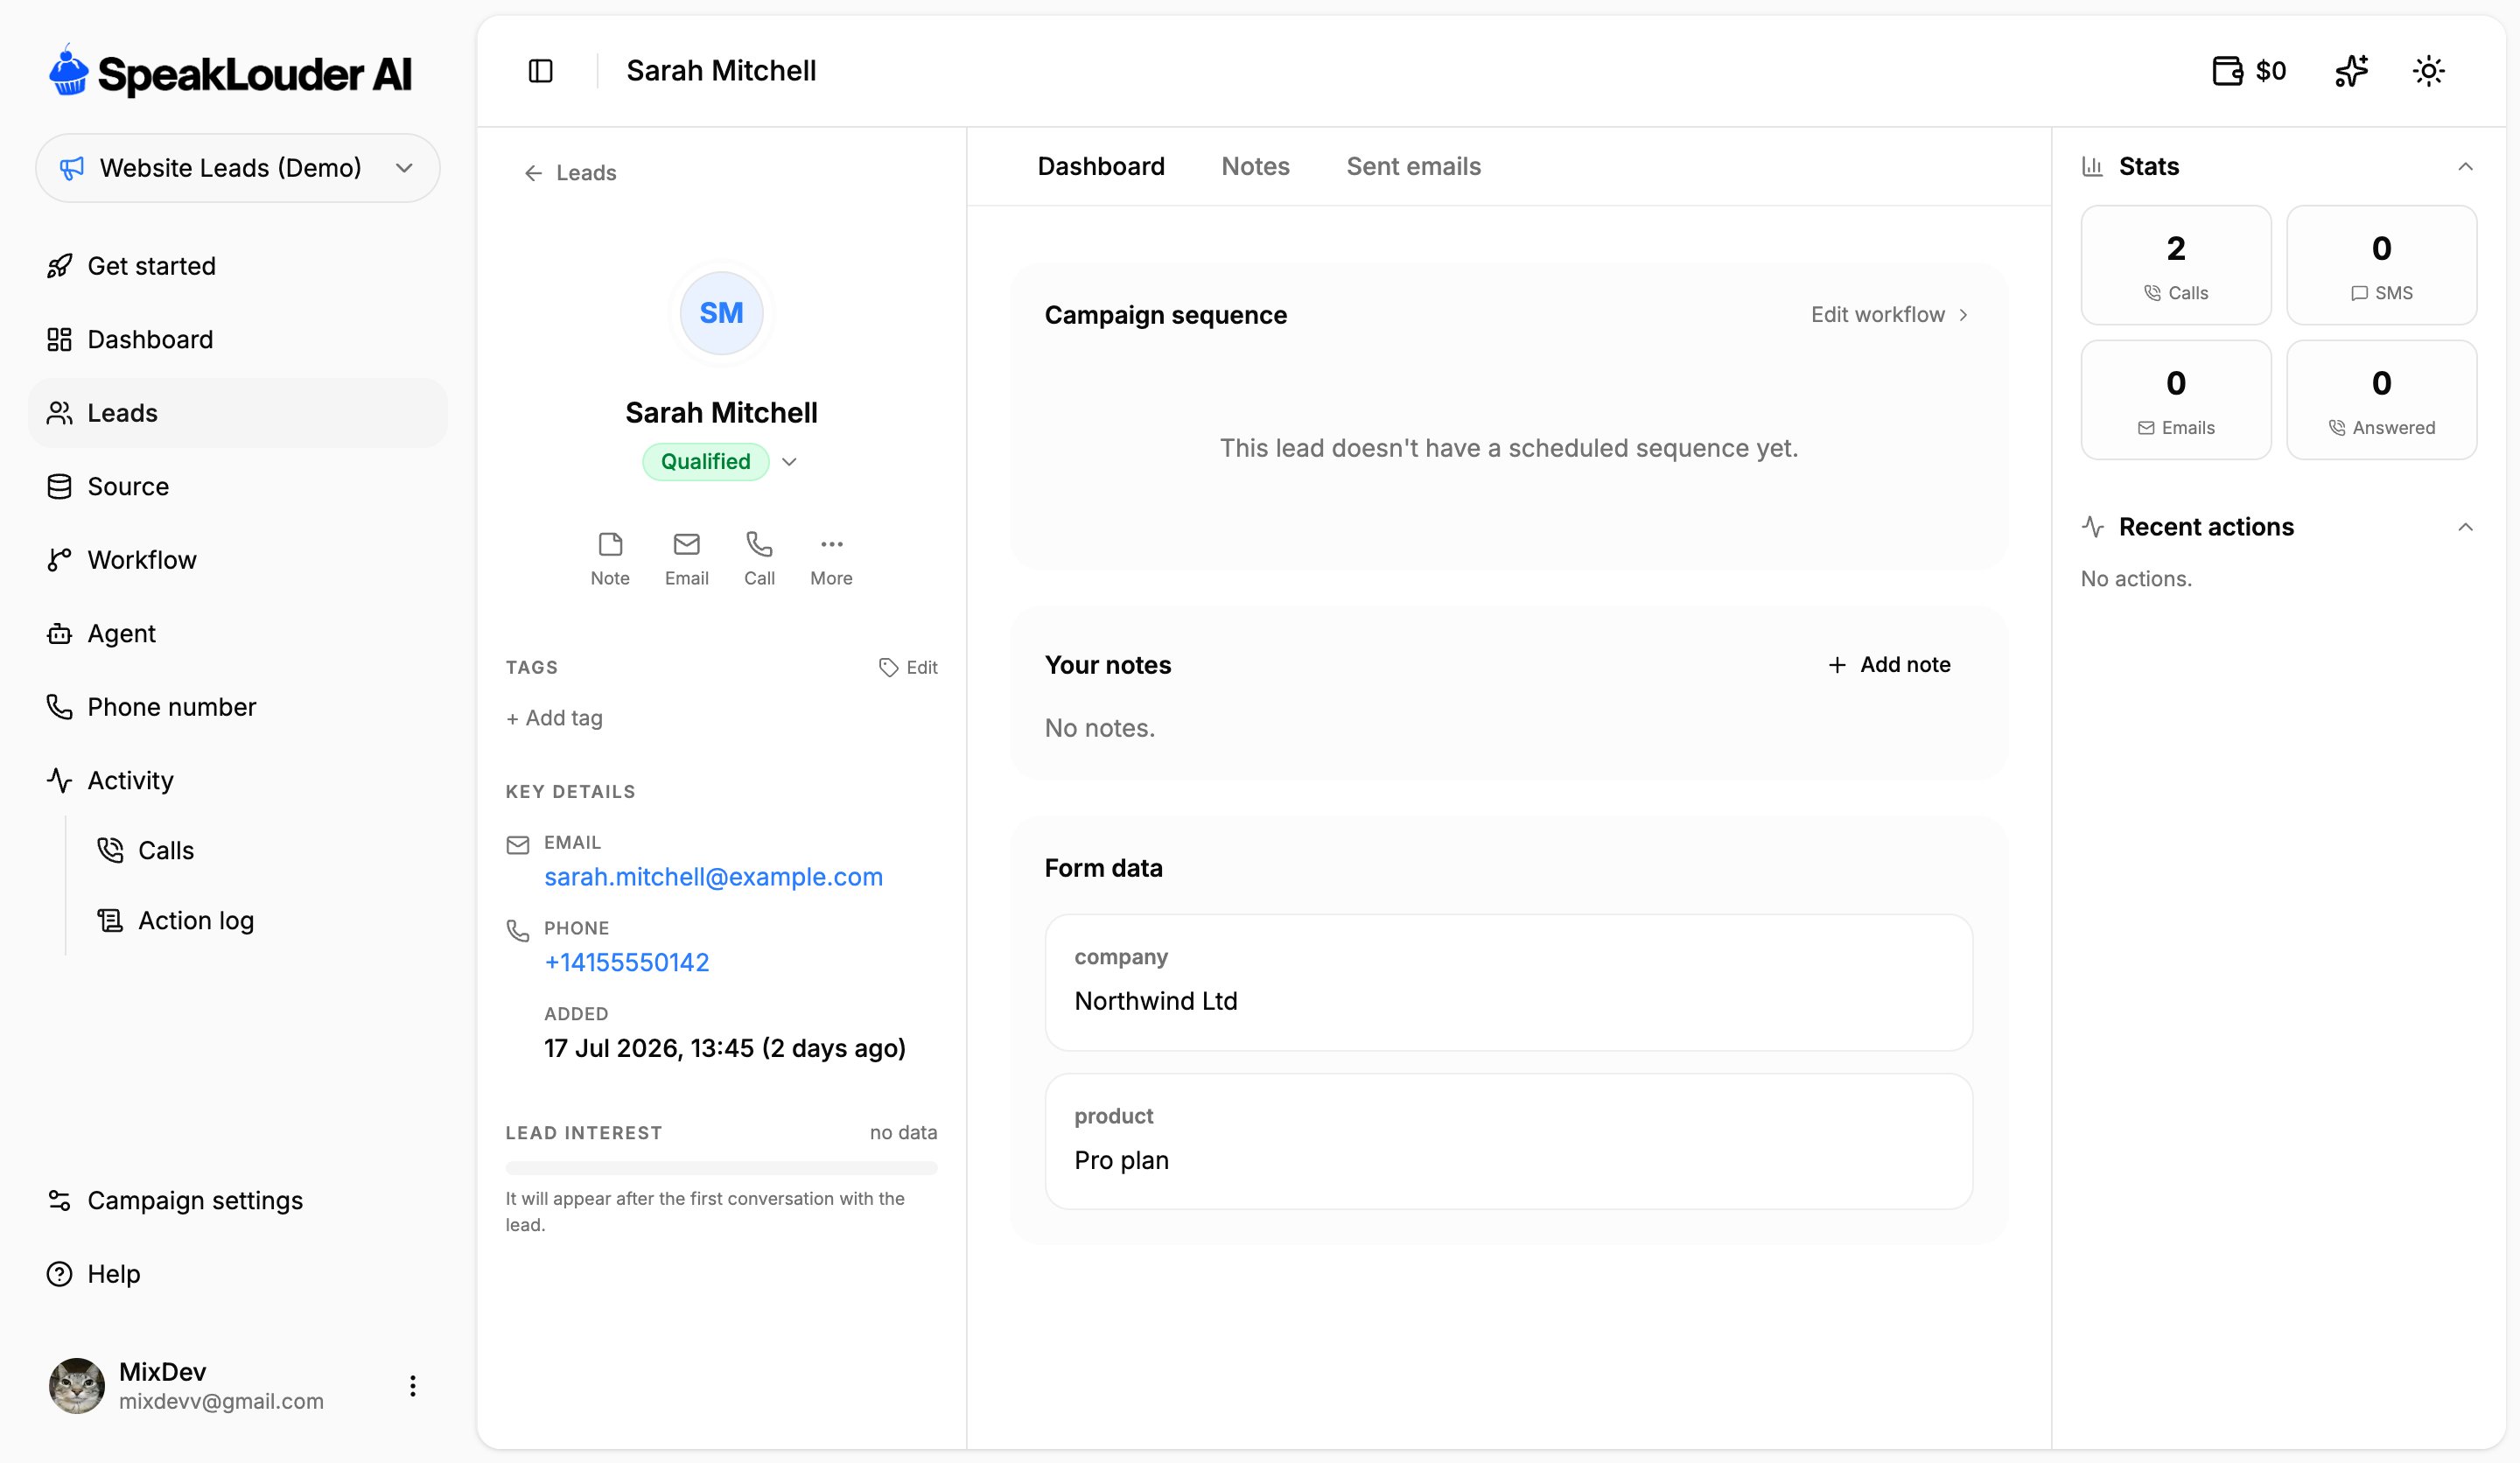This screenshot has height=1463, width=2520.
Task: Click Recent actions pulse icon
Action: (x=2093, y=527)
